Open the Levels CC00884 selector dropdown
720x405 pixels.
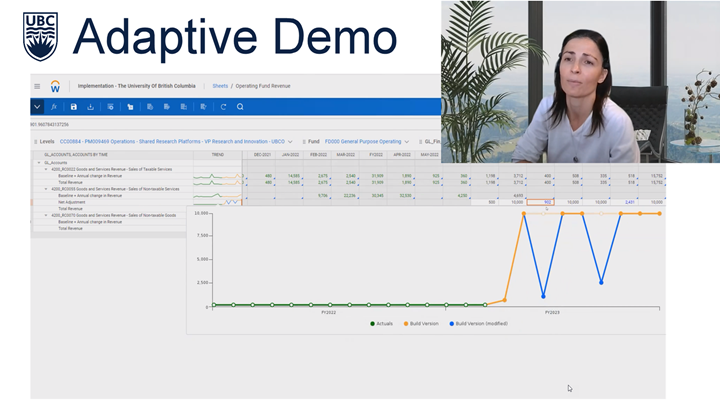[290, 142]
